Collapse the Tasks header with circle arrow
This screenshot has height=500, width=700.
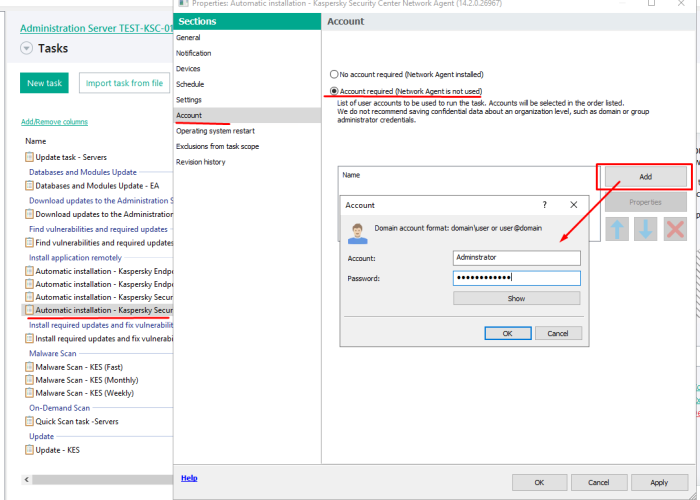pyautogui.click(x=26, y=48)
